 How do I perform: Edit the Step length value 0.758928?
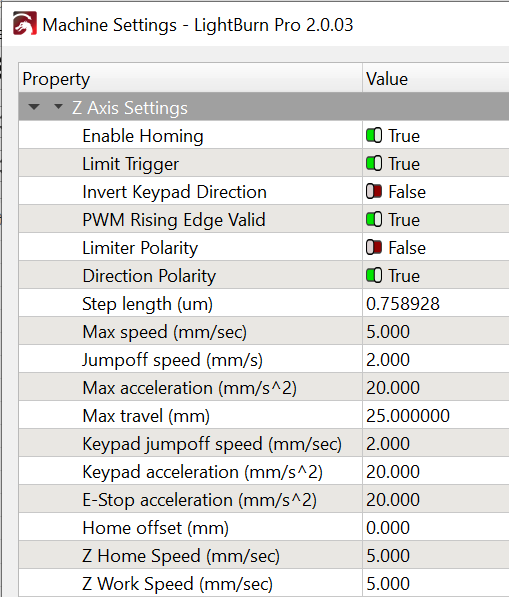tap(436, 303)
